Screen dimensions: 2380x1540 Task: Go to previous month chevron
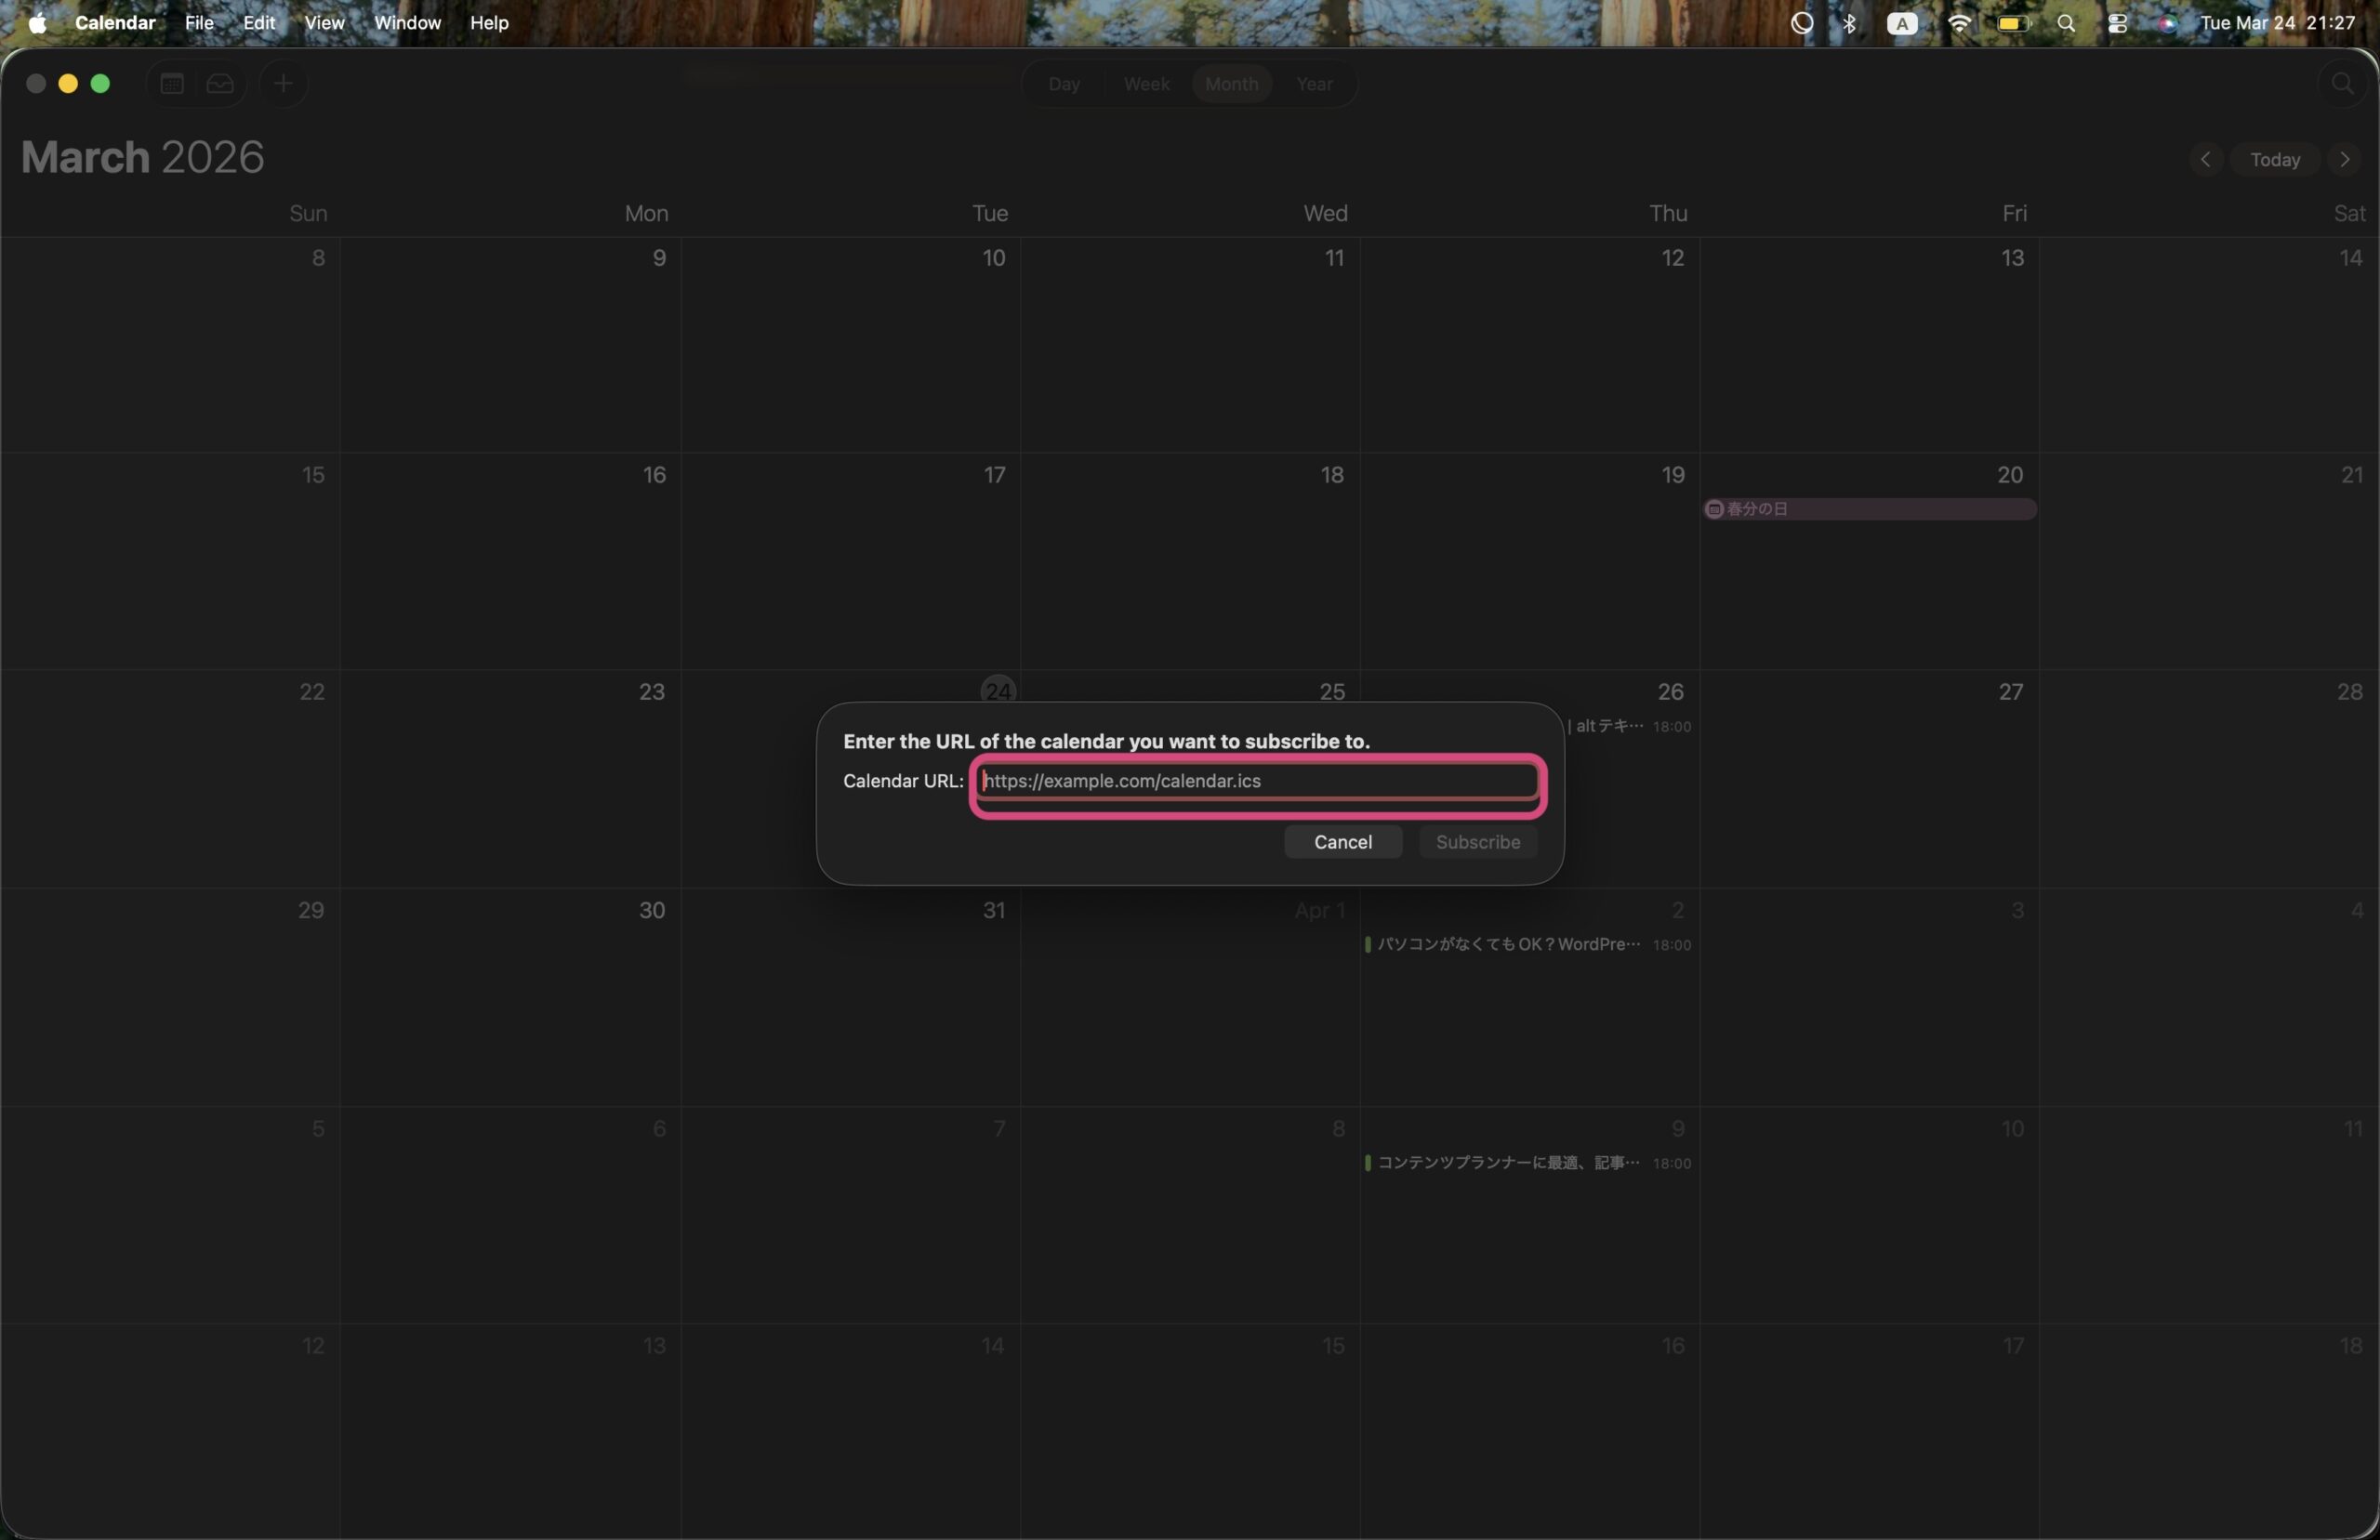(x=2205, y=160)
